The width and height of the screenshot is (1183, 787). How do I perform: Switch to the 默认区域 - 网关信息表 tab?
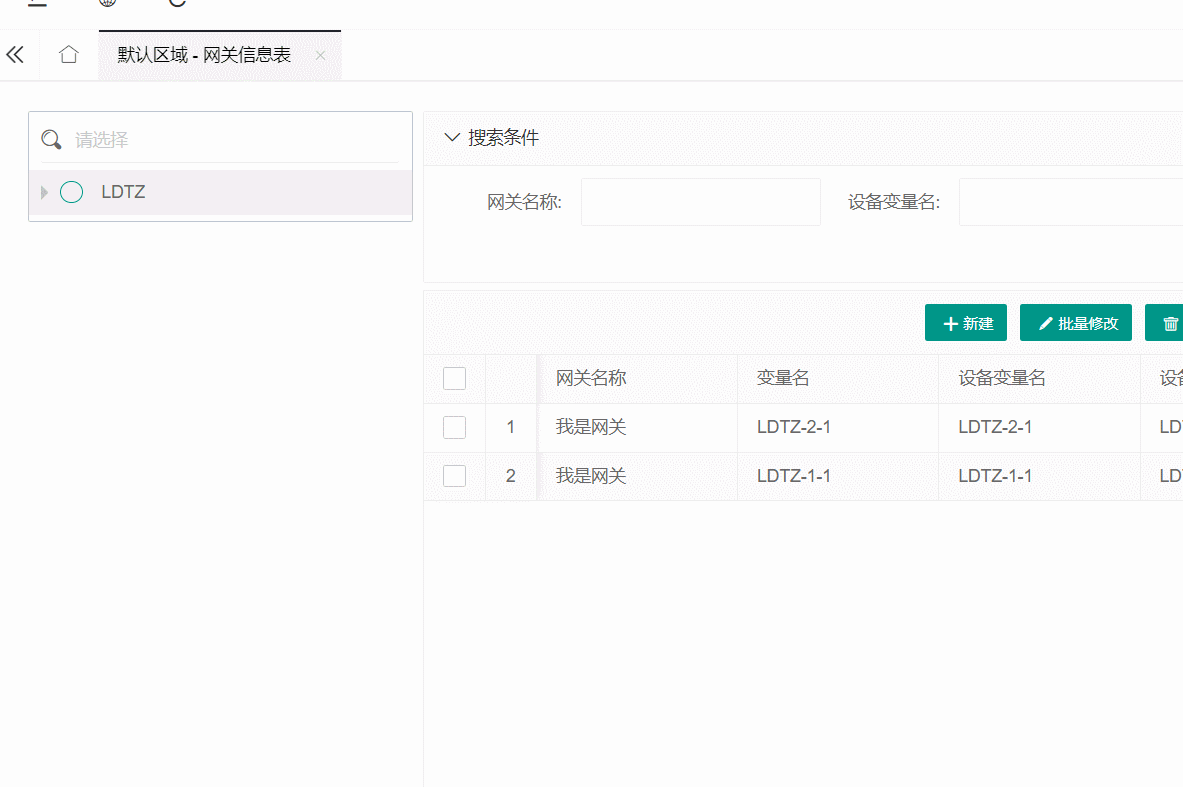(x=203, y=55)
